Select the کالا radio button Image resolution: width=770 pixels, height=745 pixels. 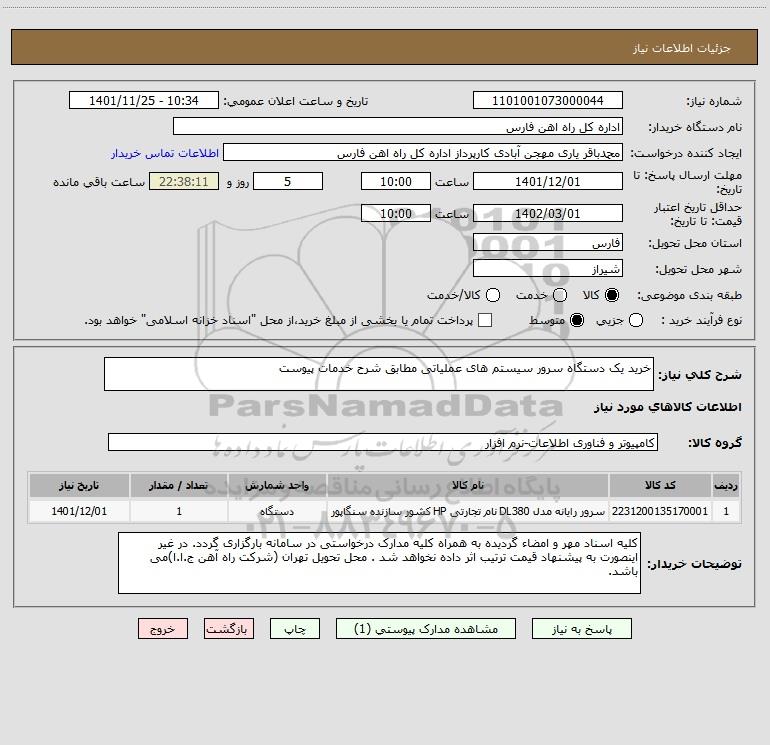pyautogui.click(x=612, y=295)
